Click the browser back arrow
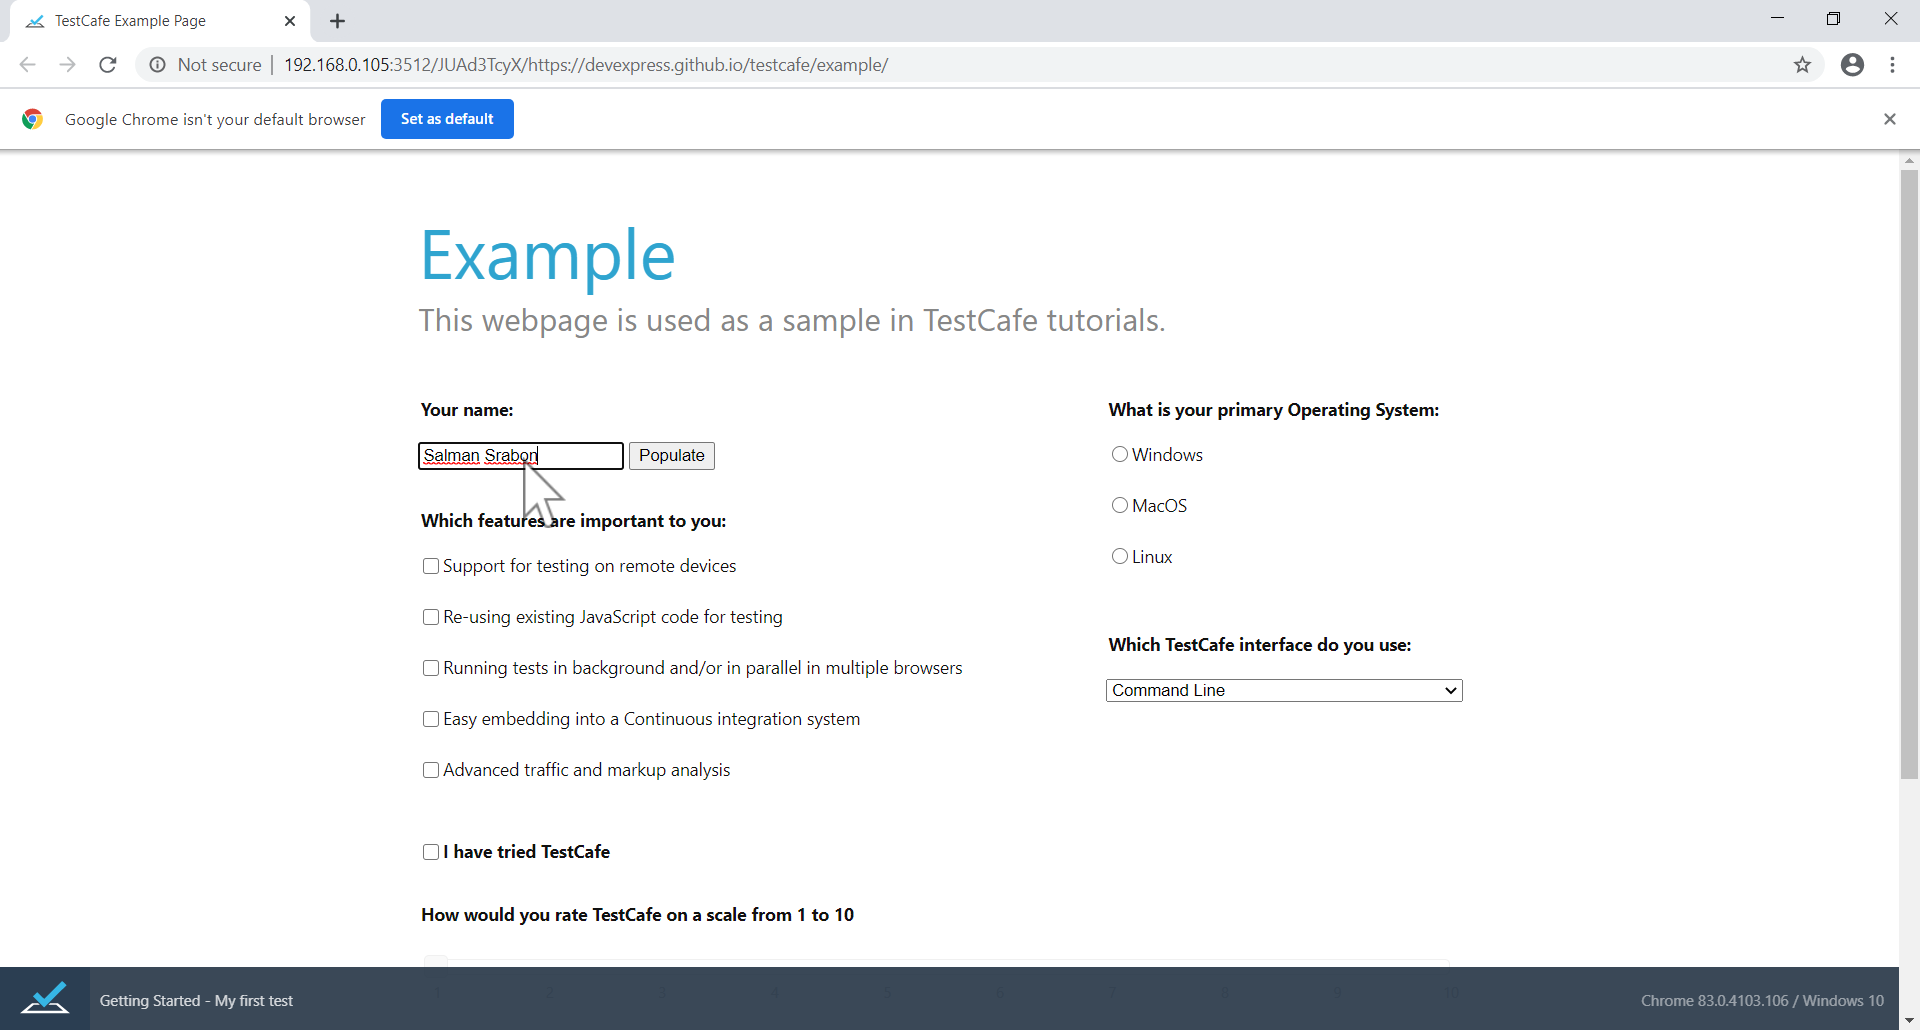The width and height of the screenshot is (1920, 1030). click(28, 65)
